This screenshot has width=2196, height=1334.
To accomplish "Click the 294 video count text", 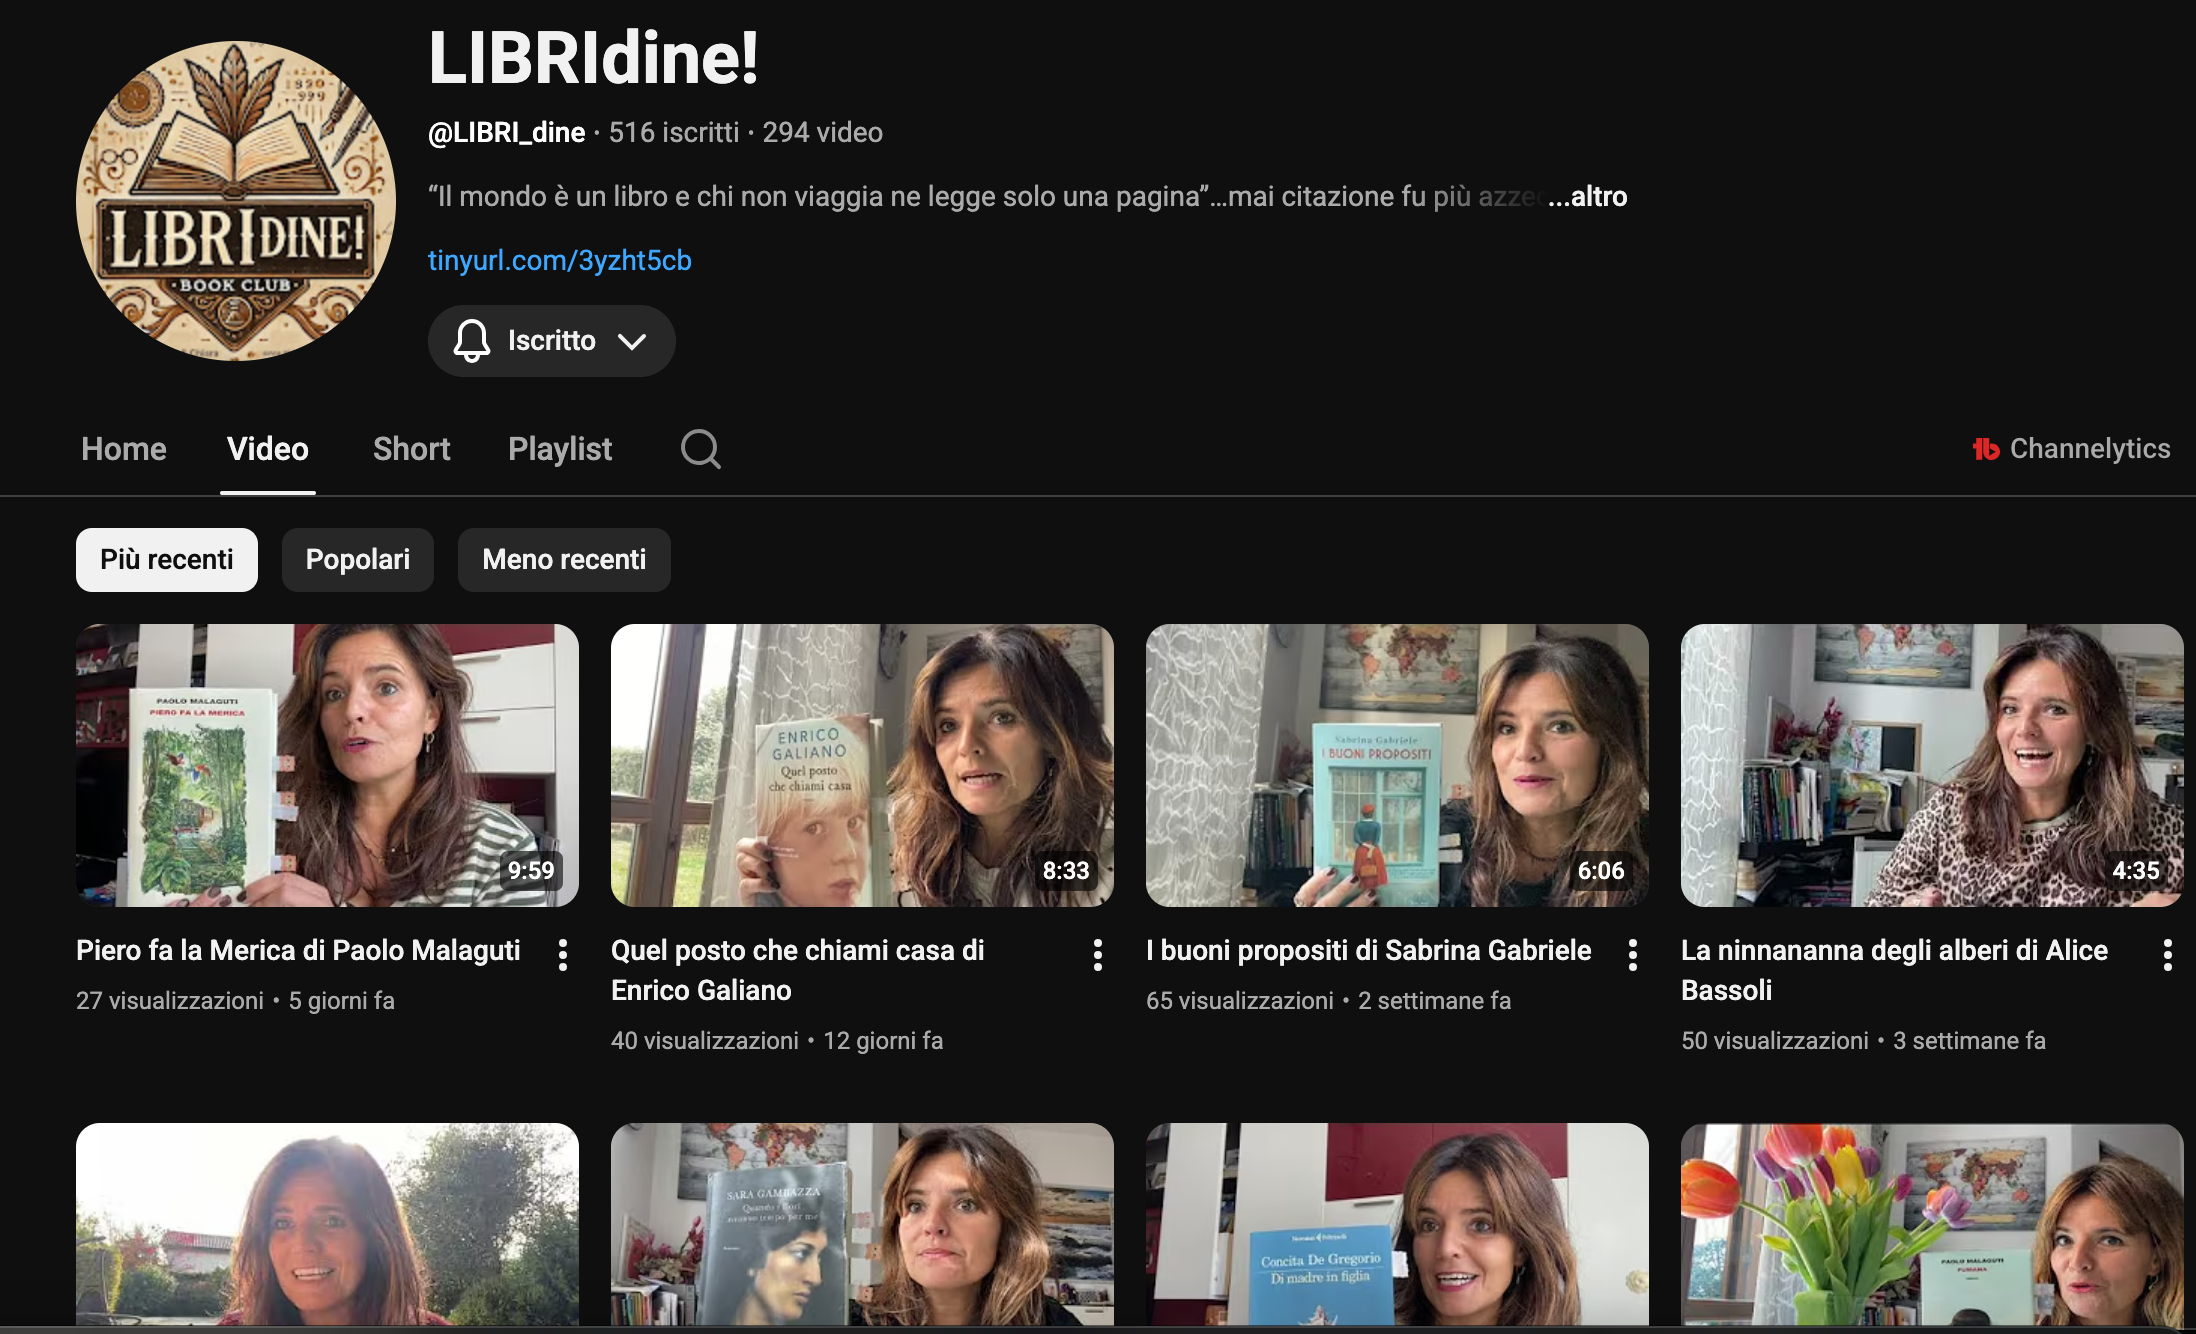I will (823, 132).
